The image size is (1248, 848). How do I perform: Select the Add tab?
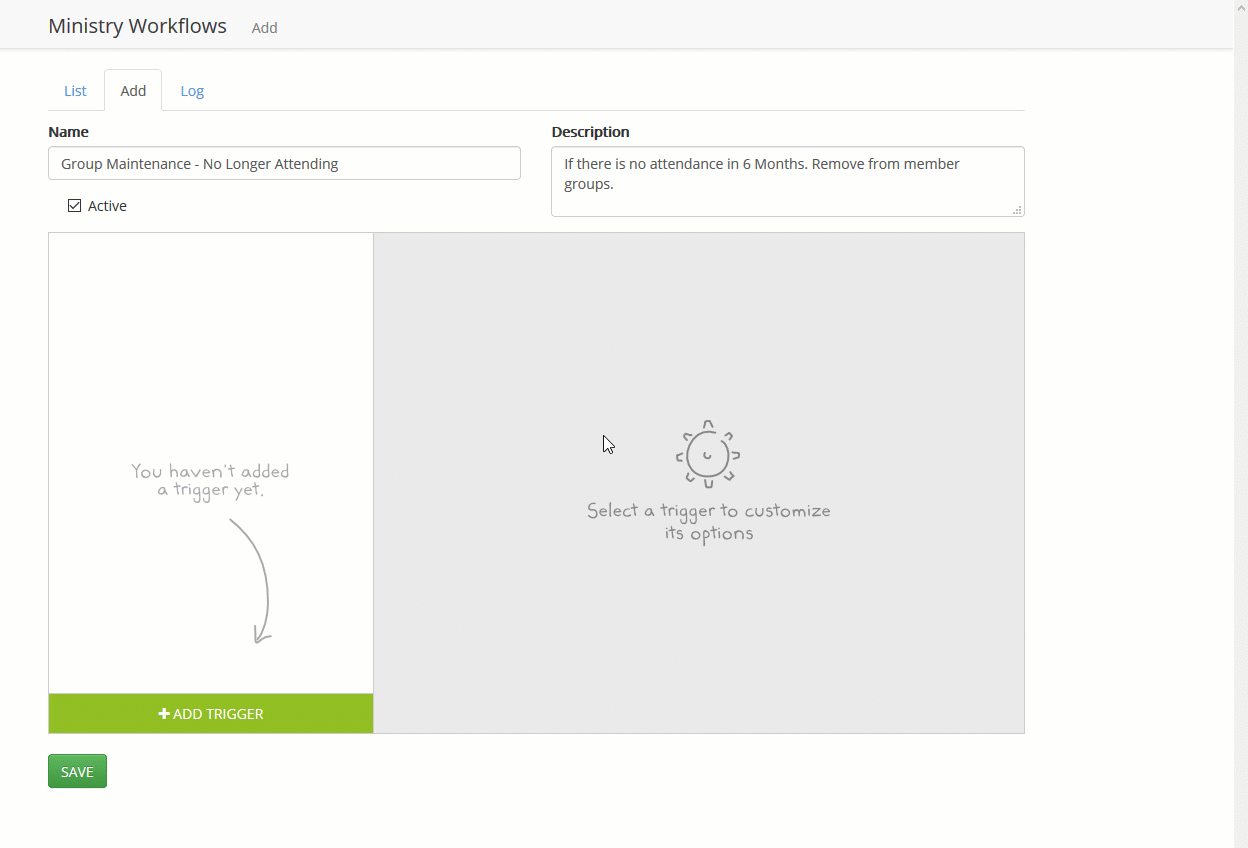click(x=133, y=91)
